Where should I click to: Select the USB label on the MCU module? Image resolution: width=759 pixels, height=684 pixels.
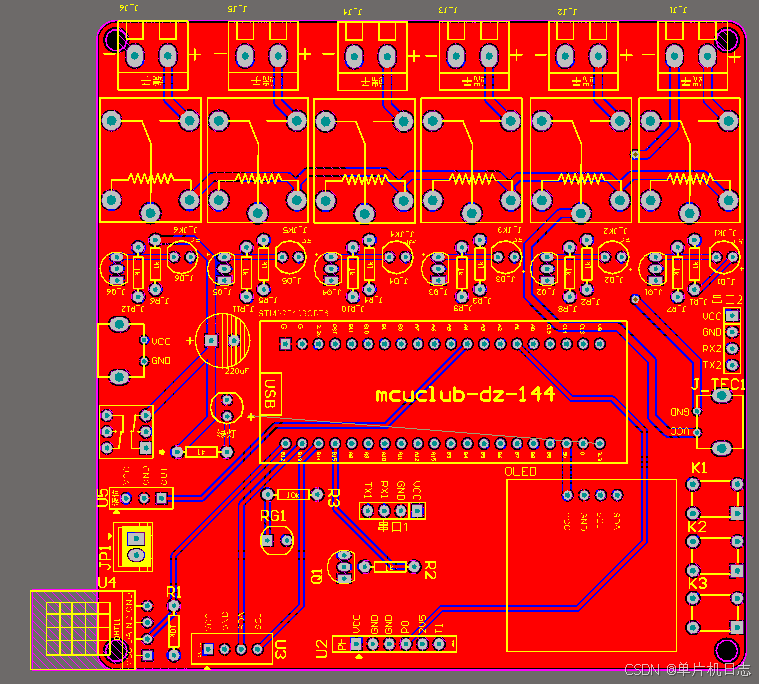[270, 394]
